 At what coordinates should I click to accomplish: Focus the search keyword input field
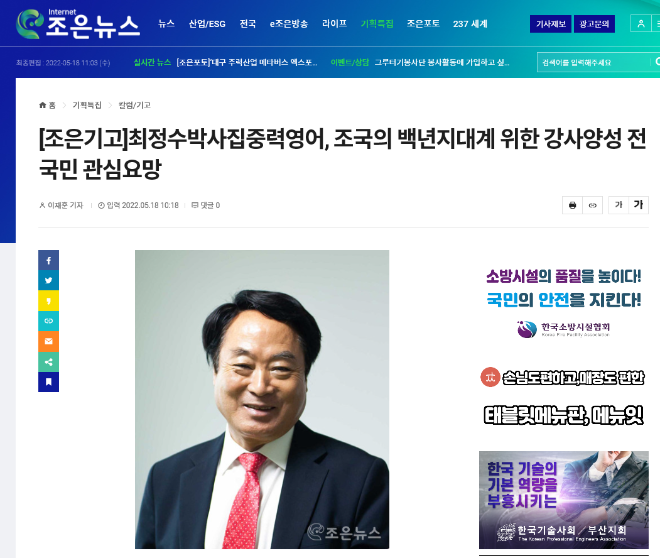click(x=593, y=62)
